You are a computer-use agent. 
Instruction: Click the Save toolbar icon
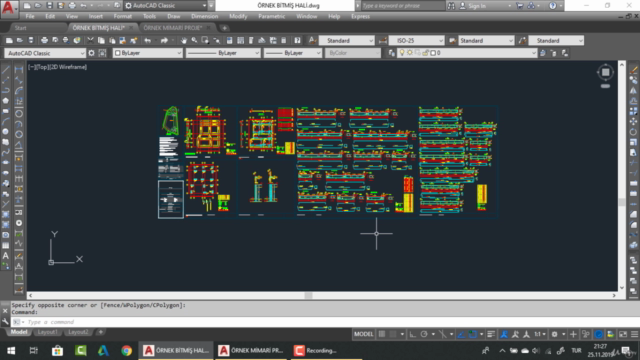pos(31,40)
